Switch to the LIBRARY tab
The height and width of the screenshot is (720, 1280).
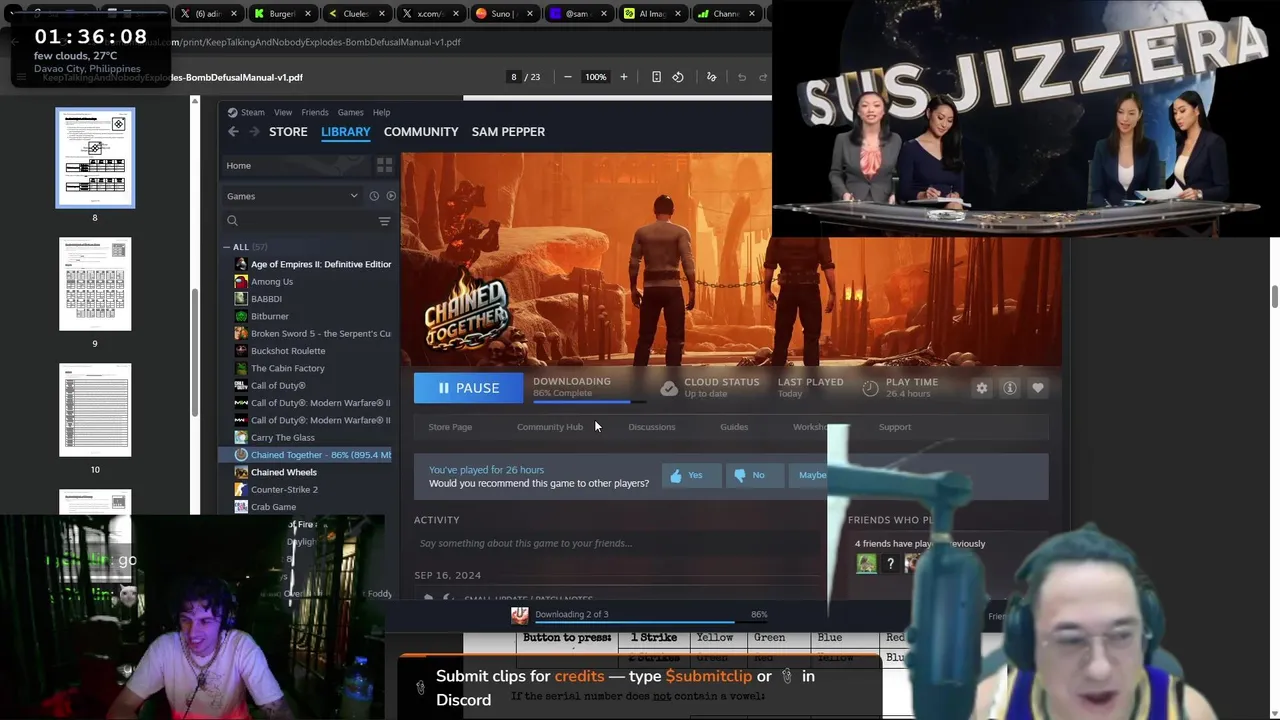point(346,132)
